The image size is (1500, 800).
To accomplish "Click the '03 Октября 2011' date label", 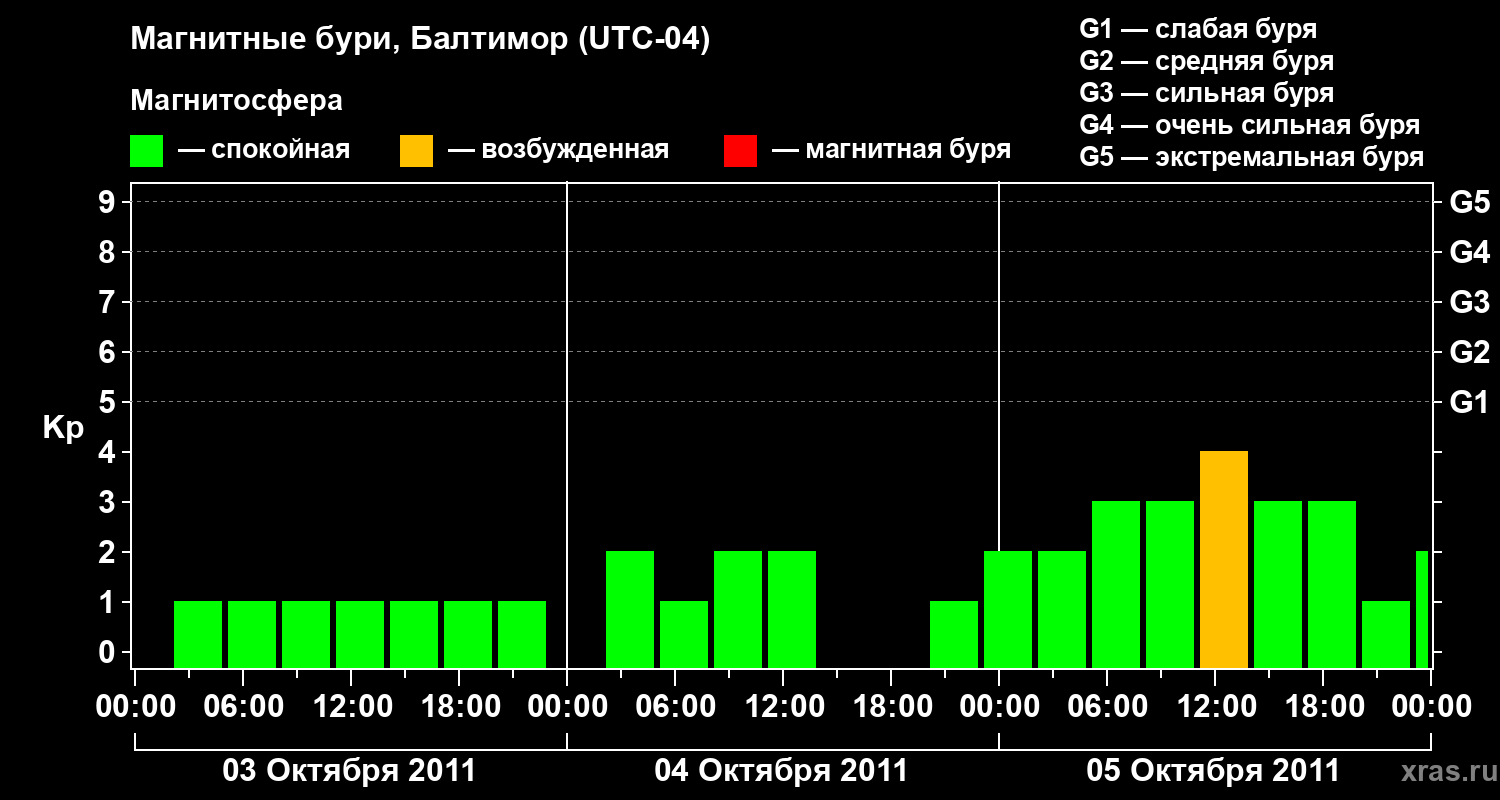I will [x=349, y=771].
